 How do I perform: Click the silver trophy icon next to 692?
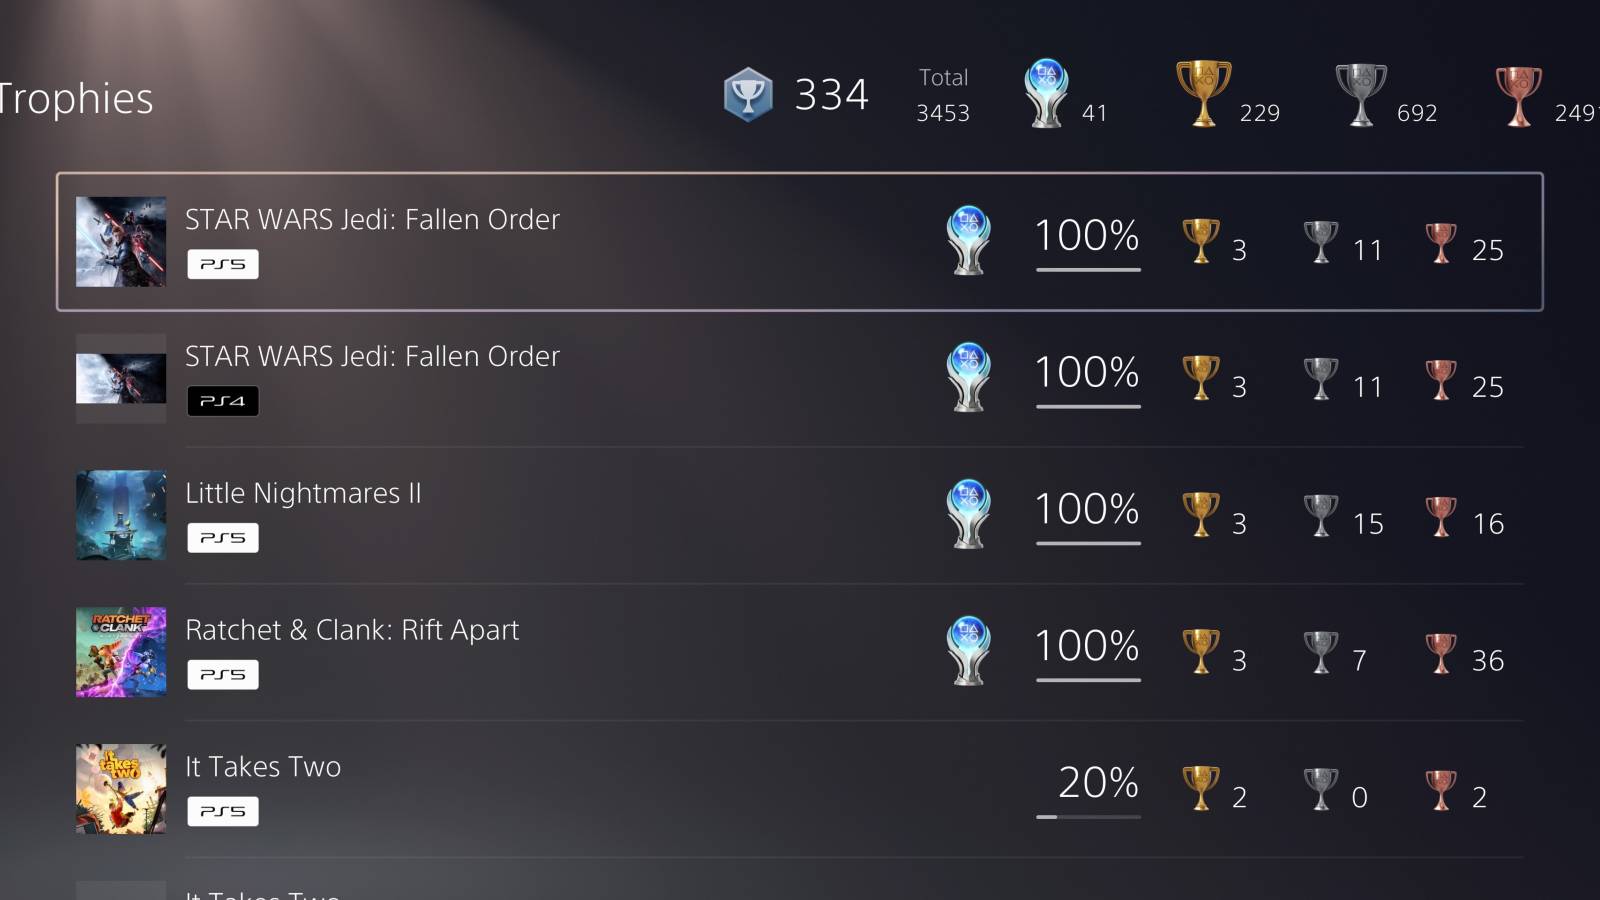pos(1361,95)
